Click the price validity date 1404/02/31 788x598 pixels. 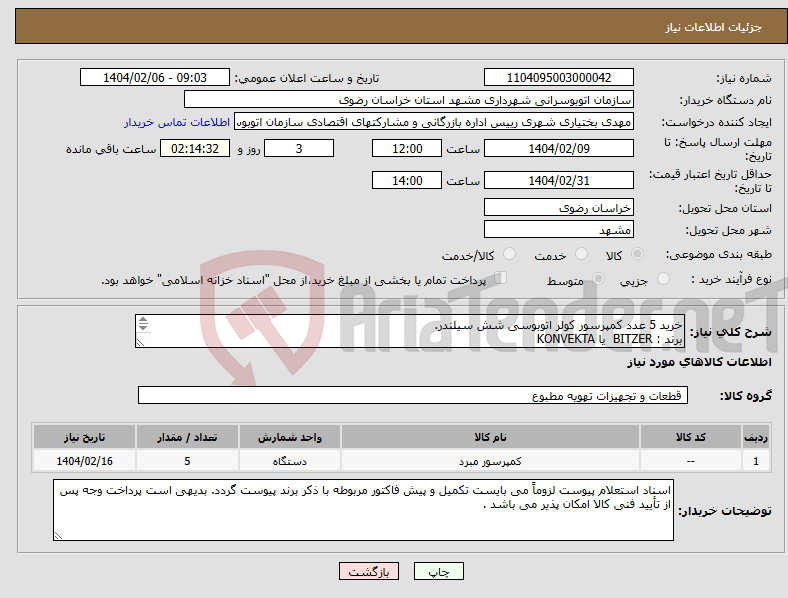(x=558, y=180)
